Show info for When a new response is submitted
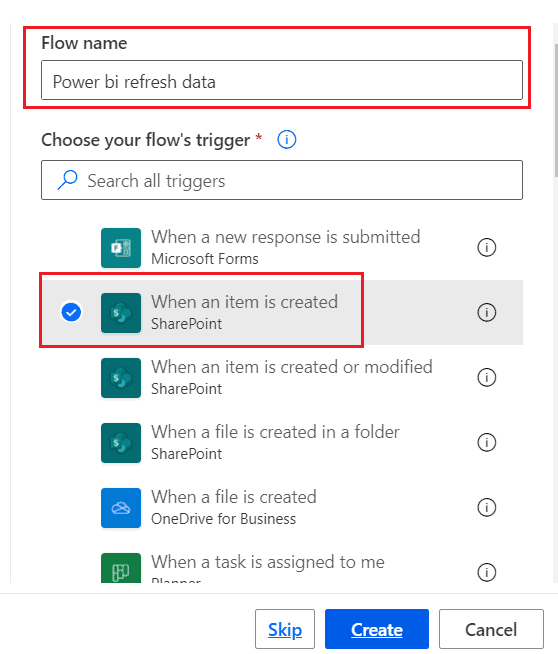The width and height of the screenshot is (558, 654). click(x=487, y=248)
